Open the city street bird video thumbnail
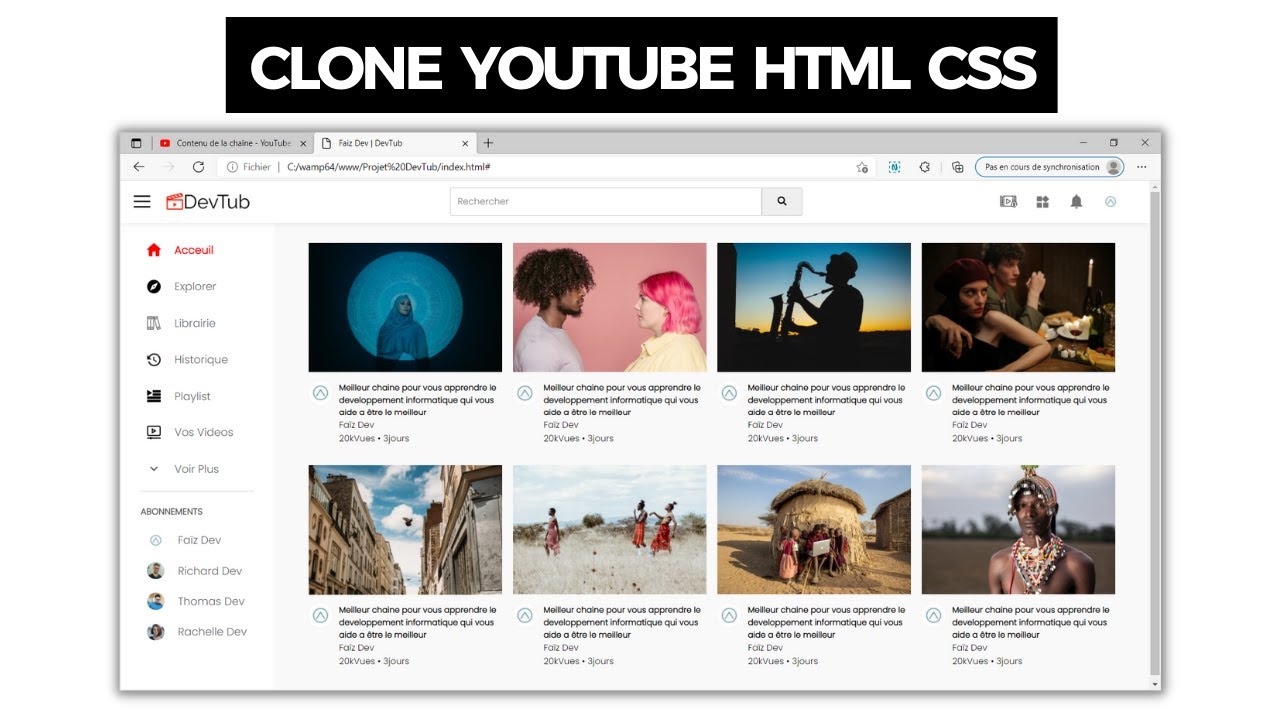 pos(405,530)
